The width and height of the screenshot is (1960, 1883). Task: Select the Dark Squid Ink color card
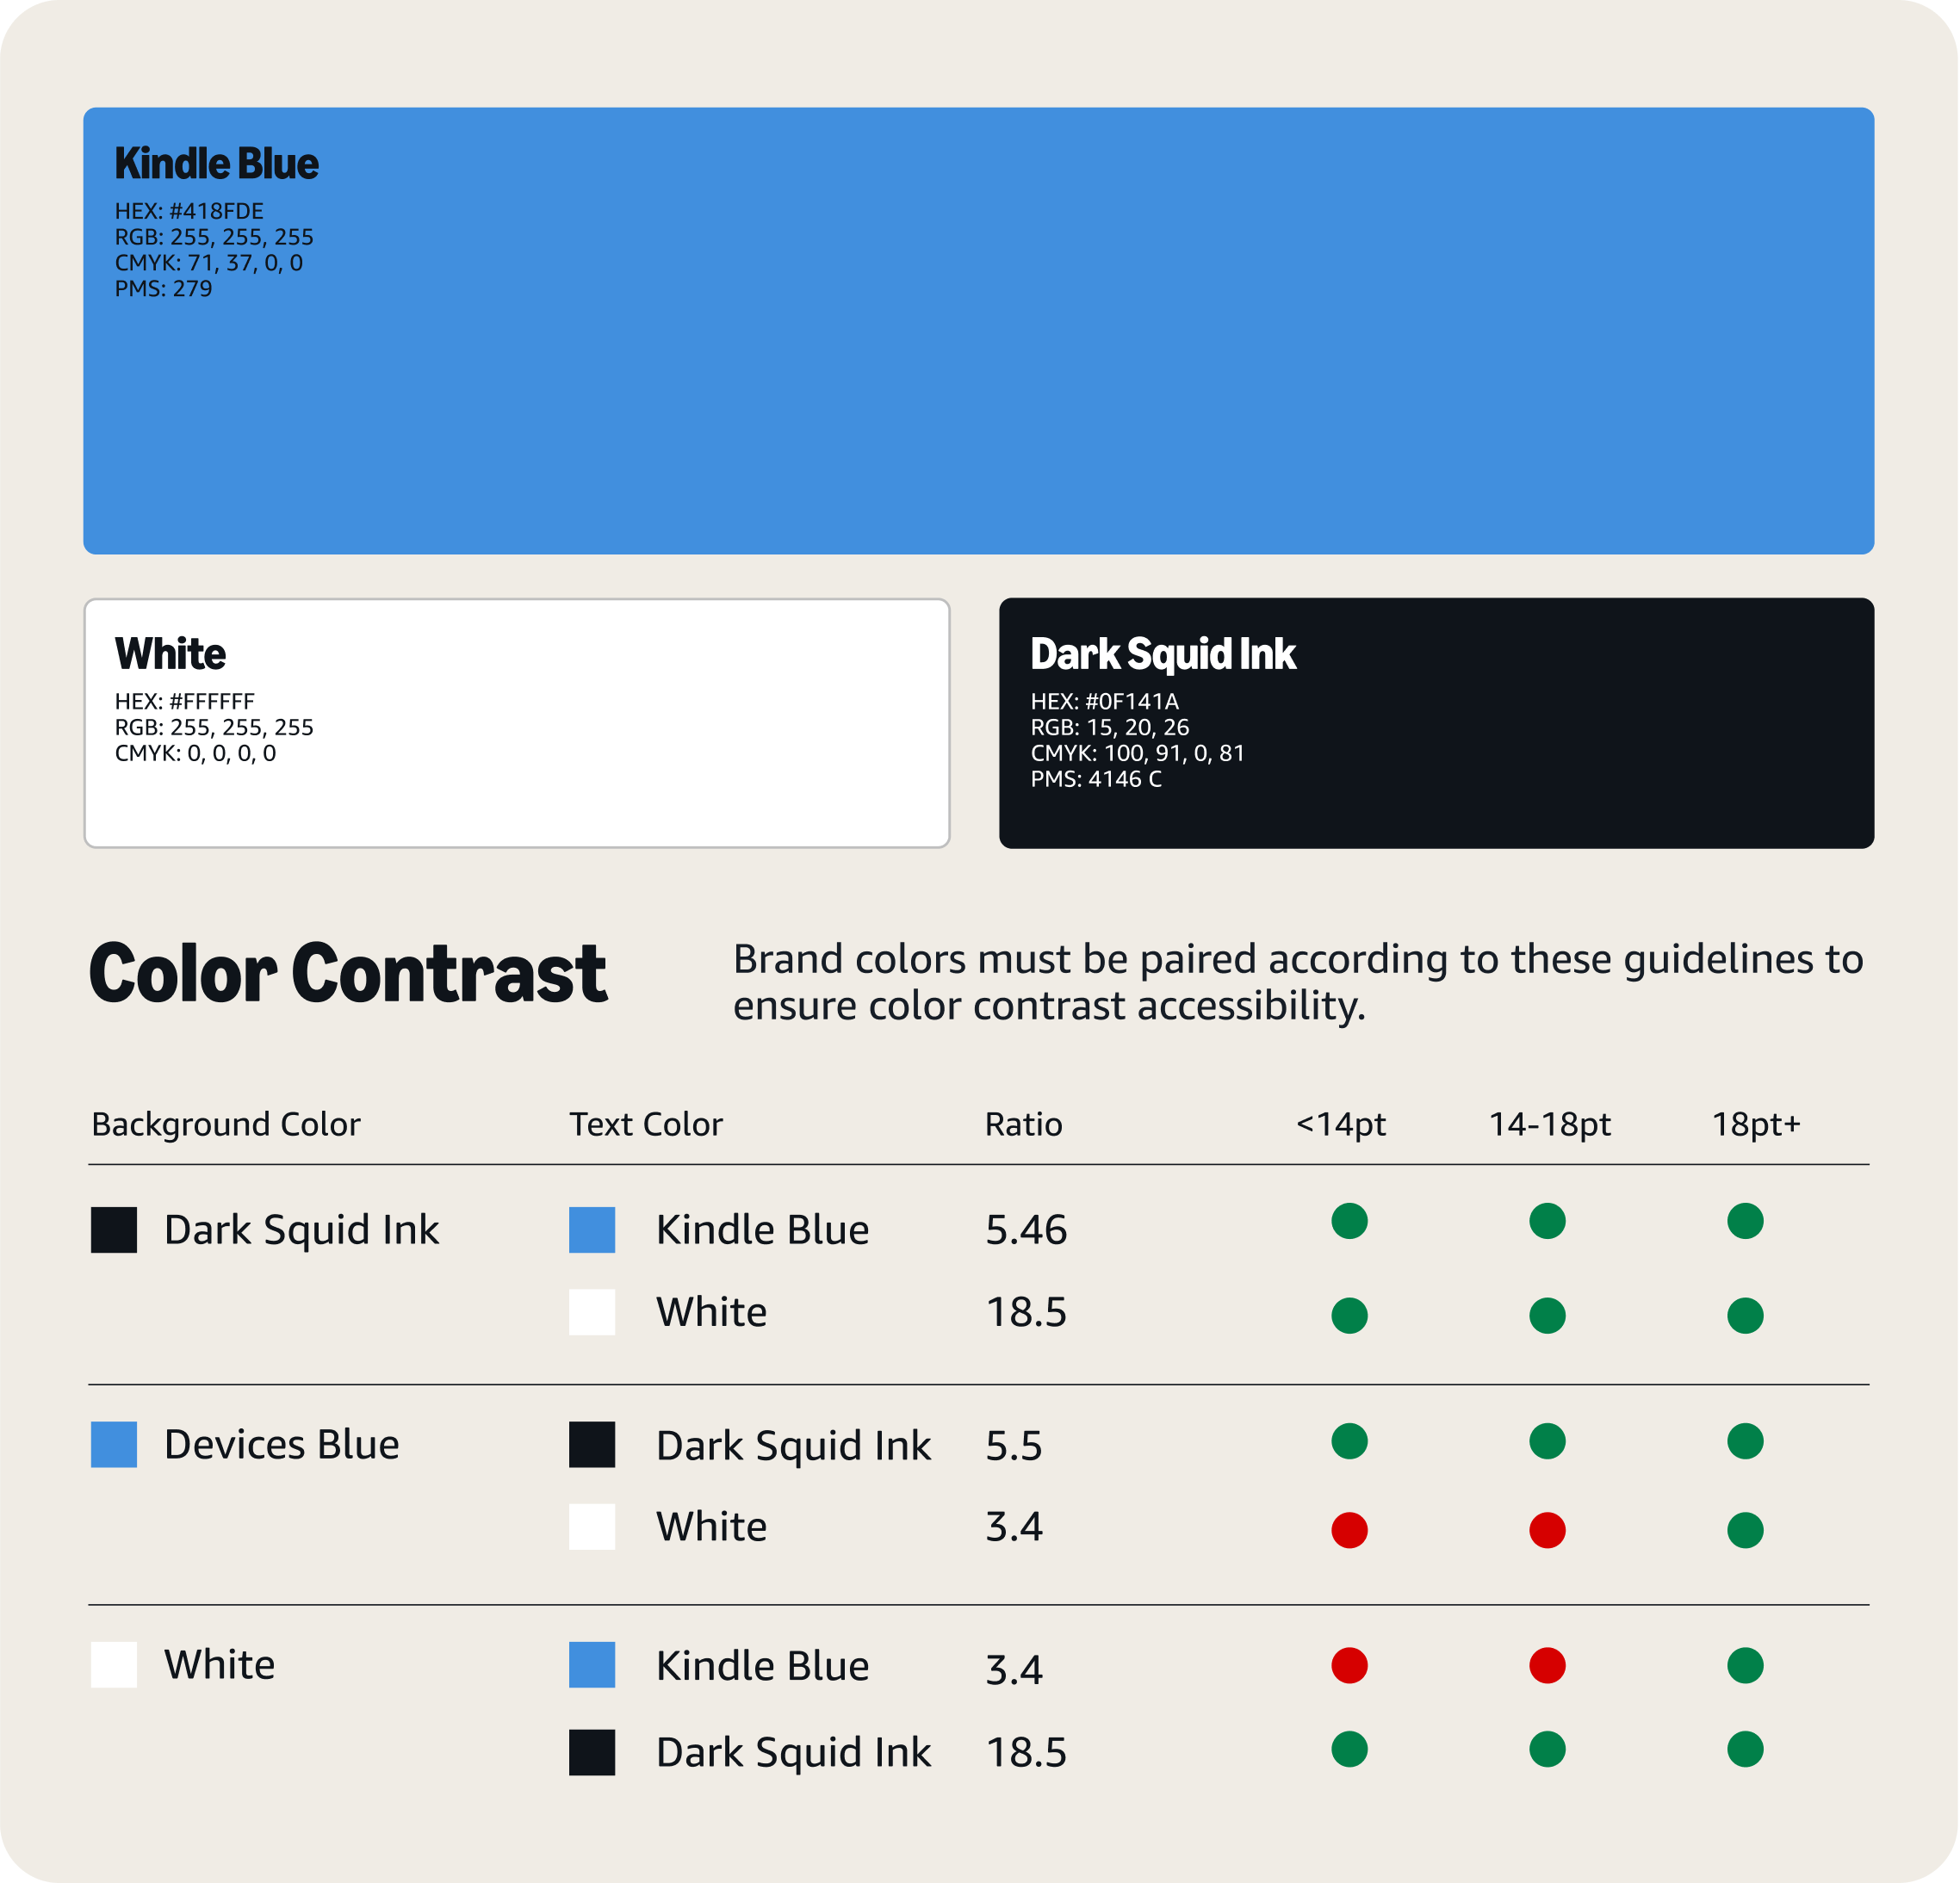(1436, 723)
